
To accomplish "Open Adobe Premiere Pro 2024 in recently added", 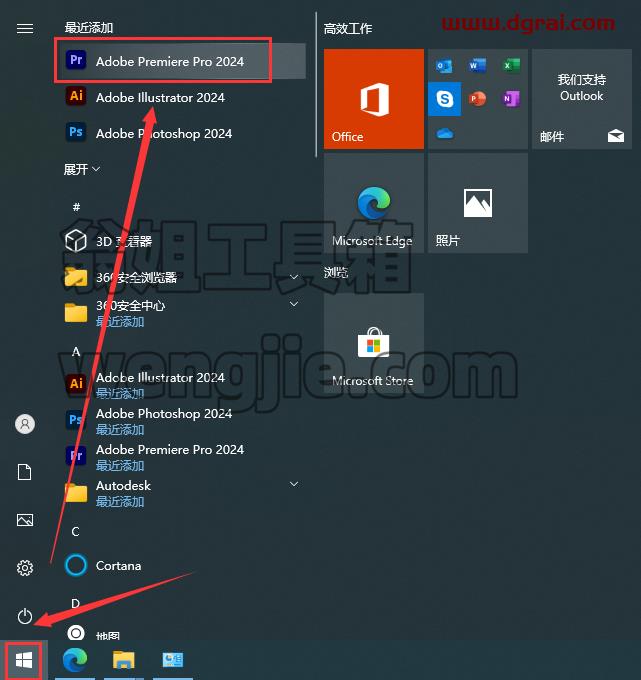I will (x=181, y=61).
